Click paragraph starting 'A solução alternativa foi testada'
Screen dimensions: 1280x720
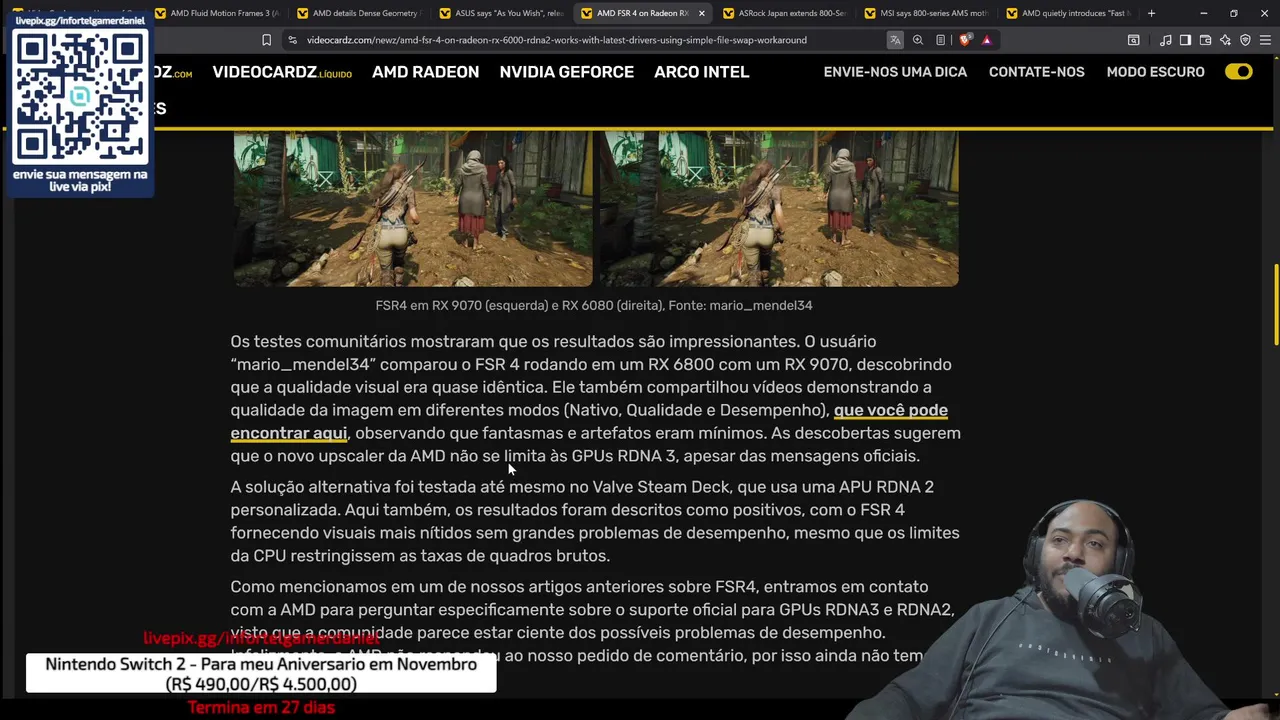click(595, 521)
